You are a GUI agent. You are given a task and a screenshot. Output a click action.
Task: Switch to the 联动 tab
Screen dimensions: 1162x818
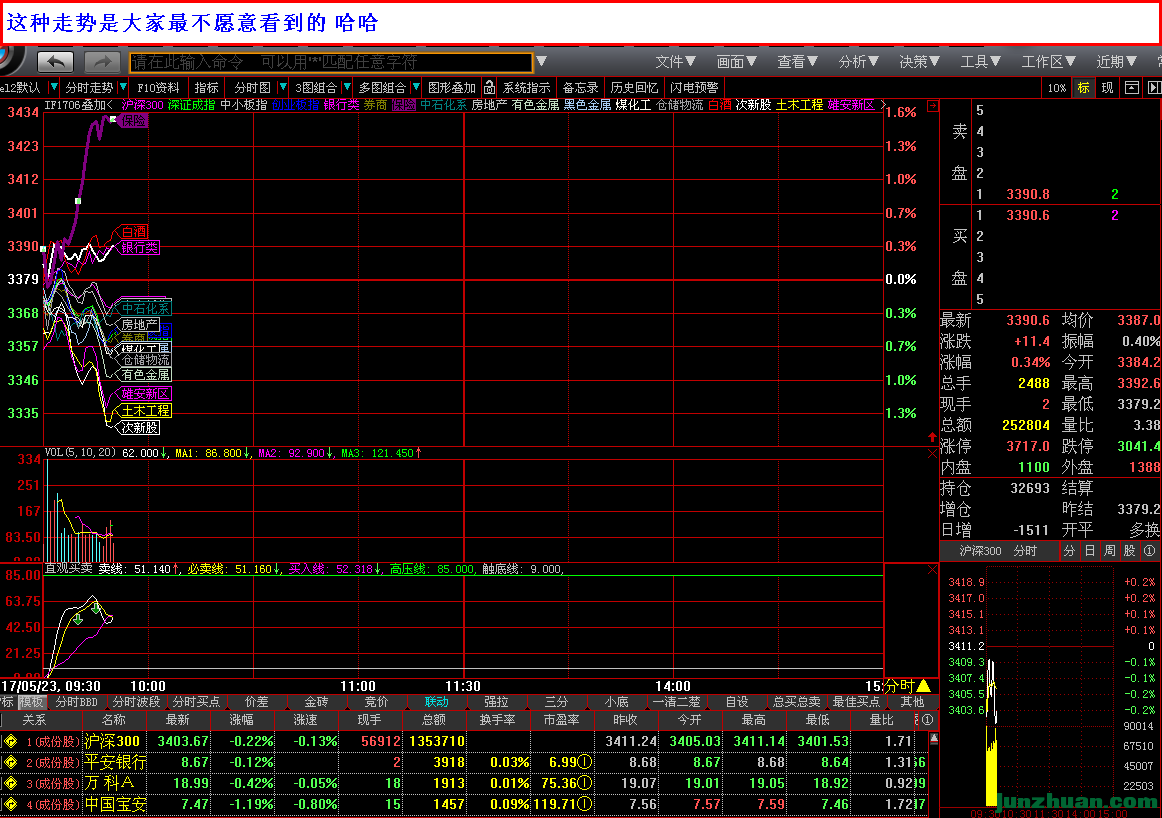(x=436, y=702)
